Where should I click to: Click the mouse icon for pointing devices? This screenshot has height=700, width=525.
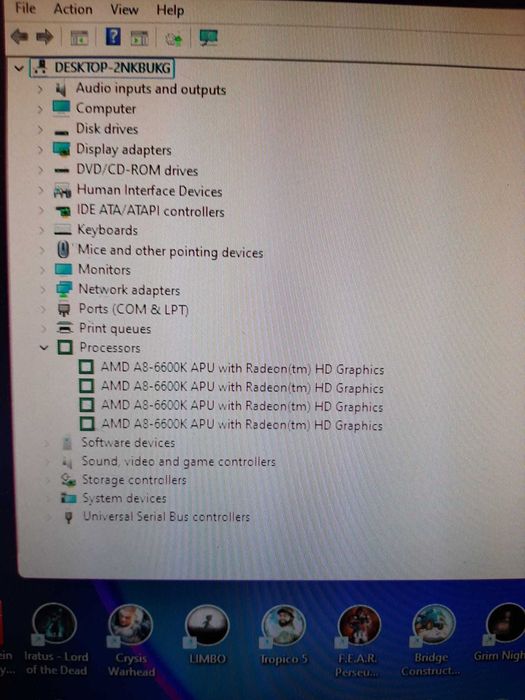click(63, 249)
